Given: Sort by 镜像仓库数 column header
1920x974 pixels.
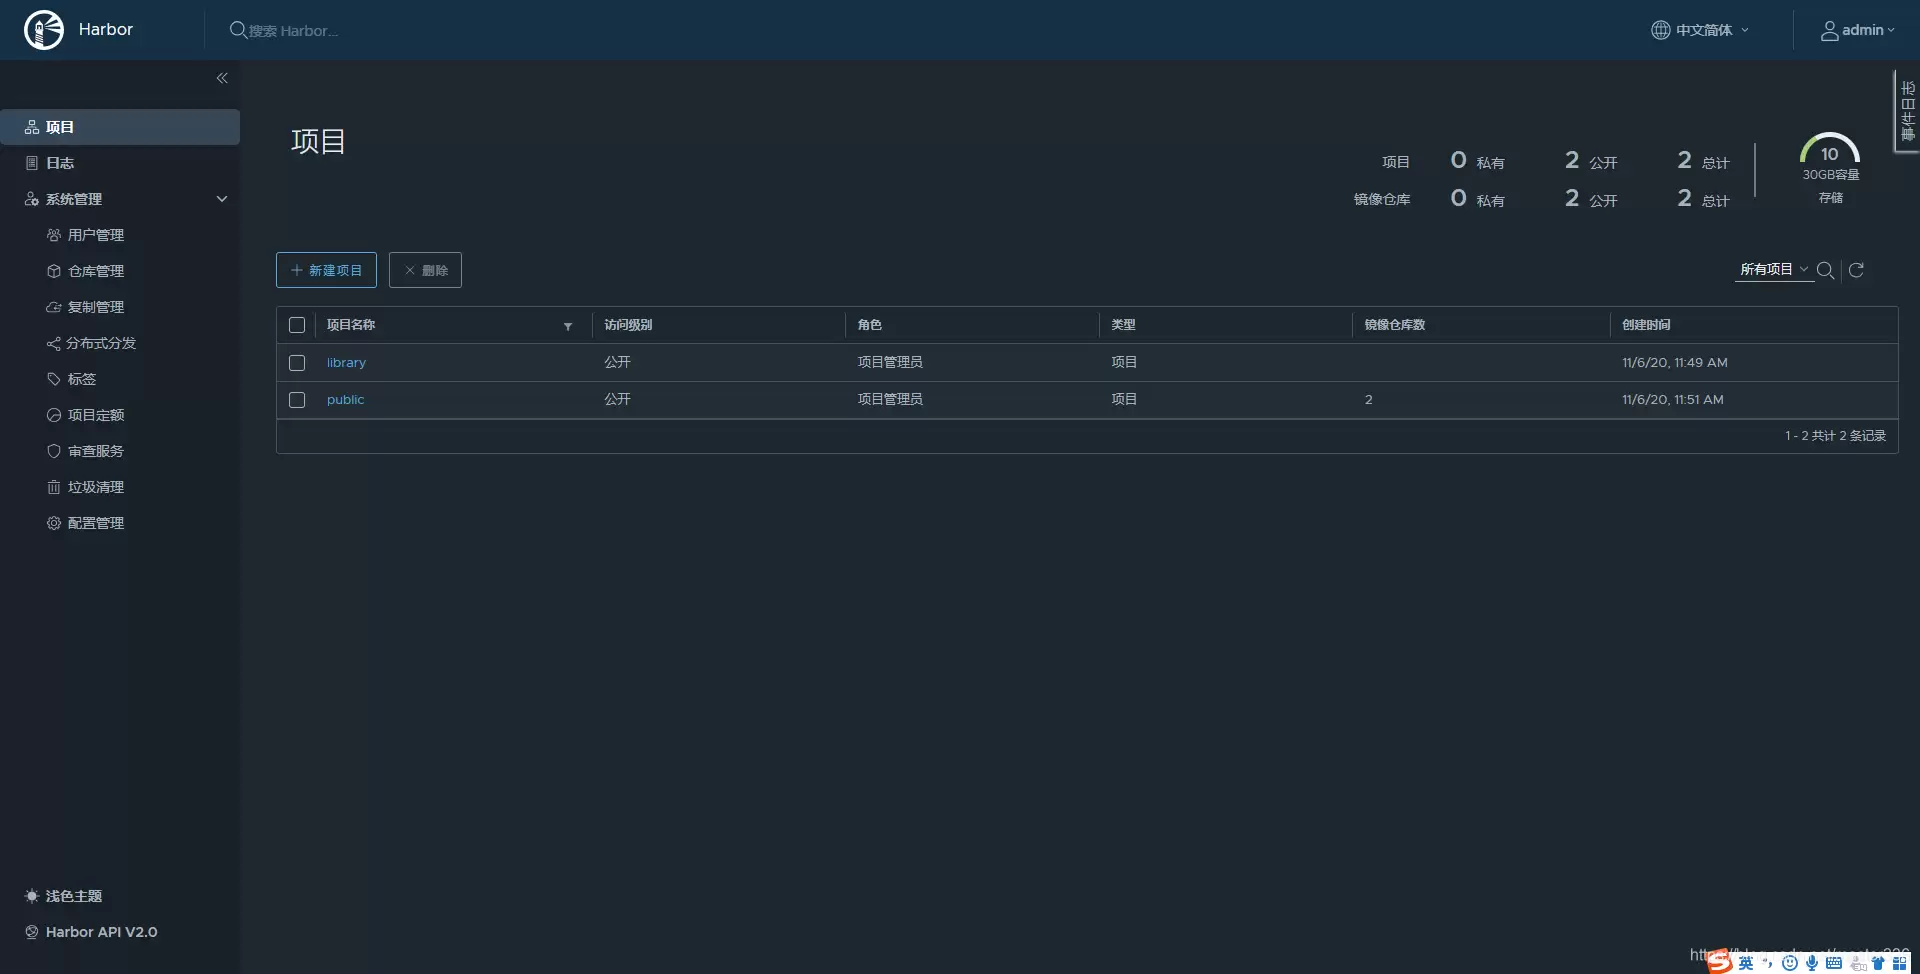Looking at the screenshot, I should pyautogui.click(x=1395, y=325).
